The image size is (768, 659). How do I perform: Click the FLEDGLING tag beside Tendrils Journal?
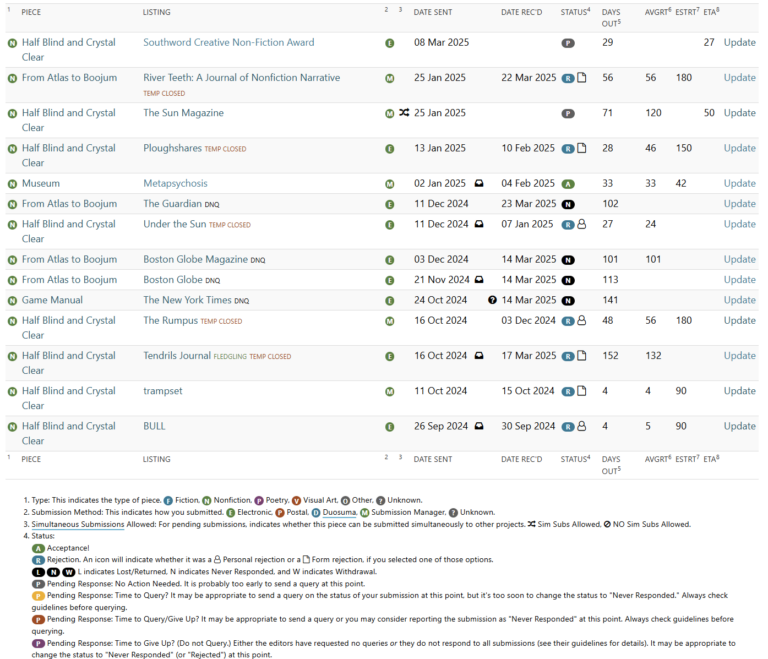click(230, 357)
